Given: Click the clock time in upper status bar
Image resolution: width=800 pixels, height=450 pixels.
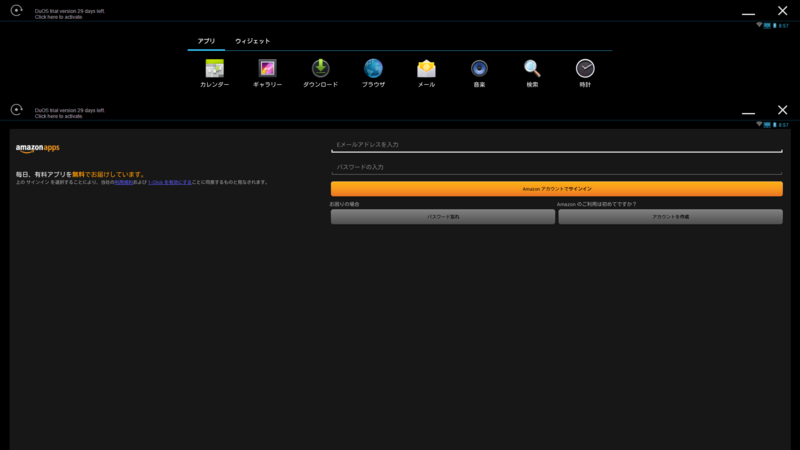Looking at the screenshot, I should (x=784, y=26).
